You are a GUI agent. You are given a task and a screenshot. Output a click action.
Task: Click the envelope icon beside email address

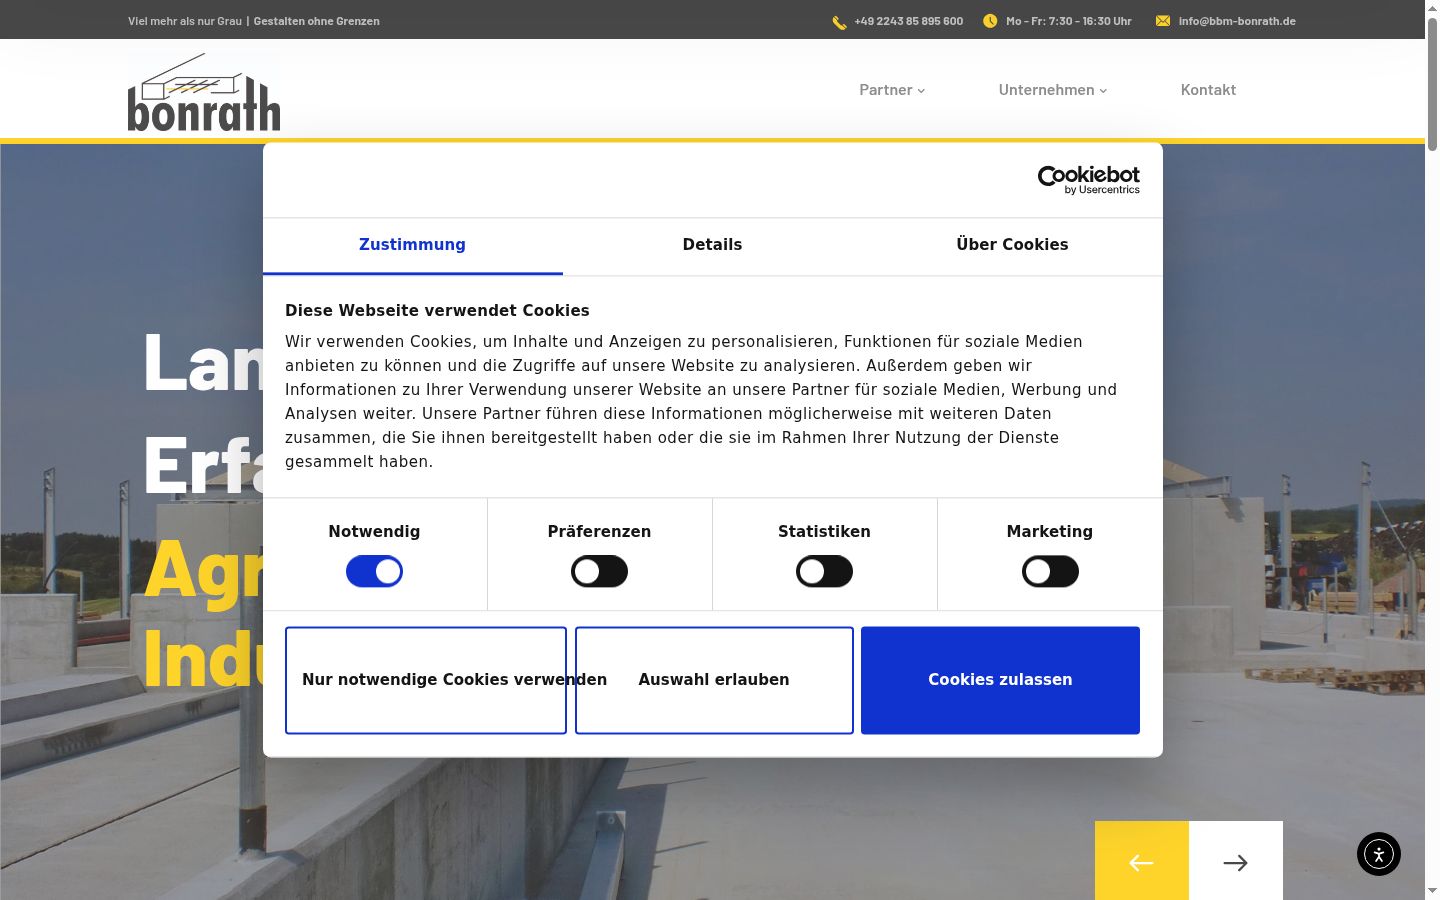[x=1163, y=21]
